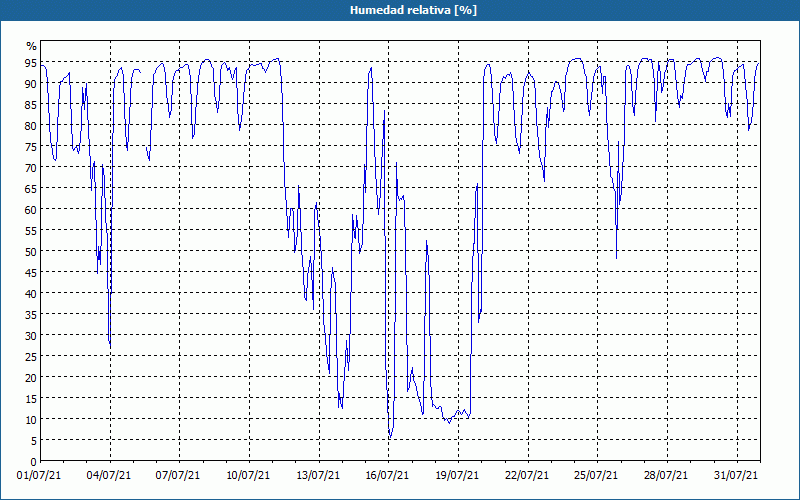Select the 60 y-axis value label
Viewport: 800px width, 500px height.
tap(31, 210)
